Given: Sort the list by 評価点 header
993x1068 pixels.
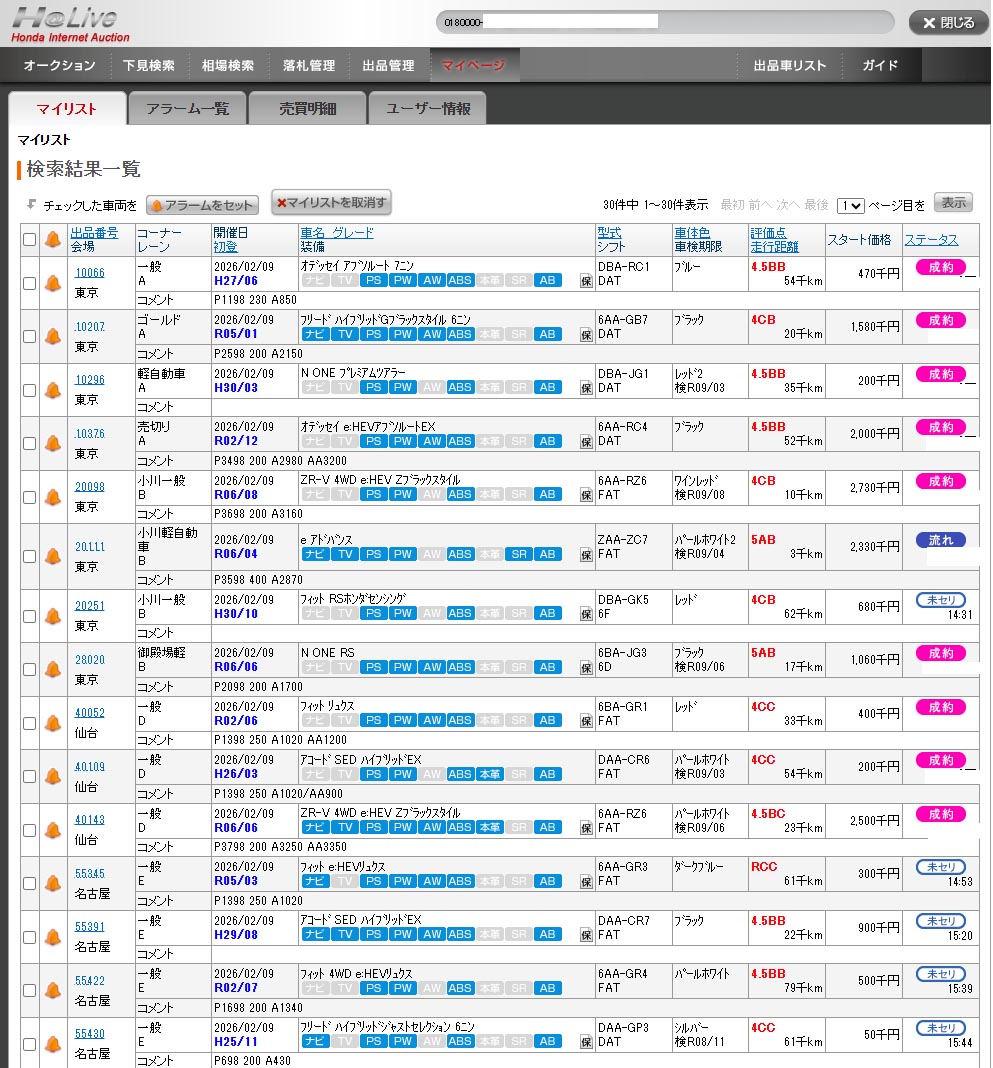Looking at the screenshot, I should [768, 233].
